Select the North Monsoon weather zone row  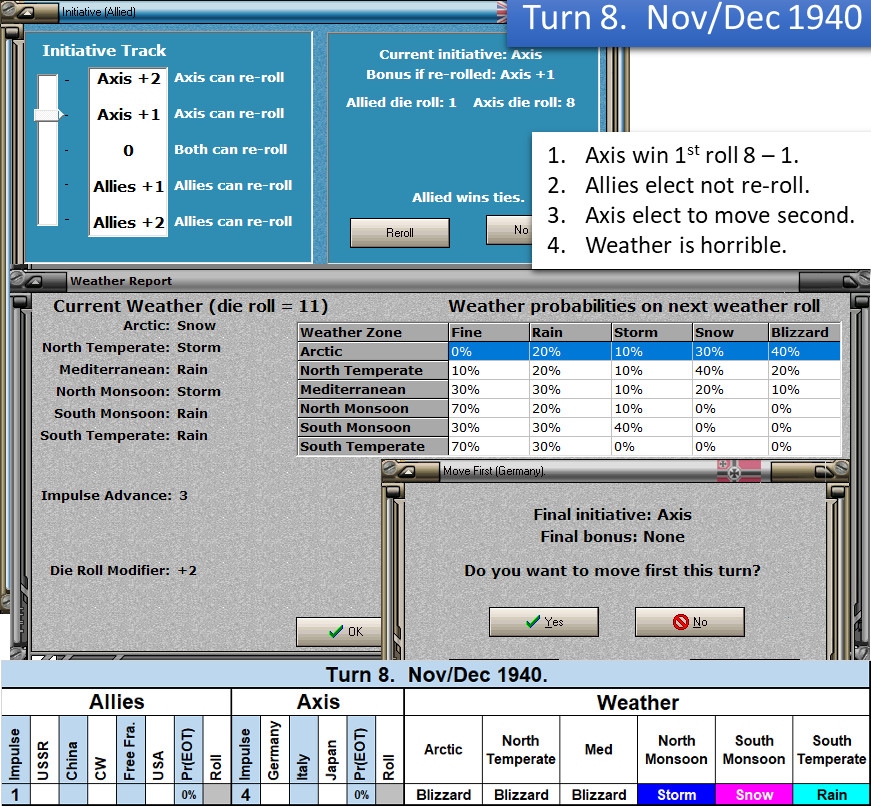(x=569, y=408)
